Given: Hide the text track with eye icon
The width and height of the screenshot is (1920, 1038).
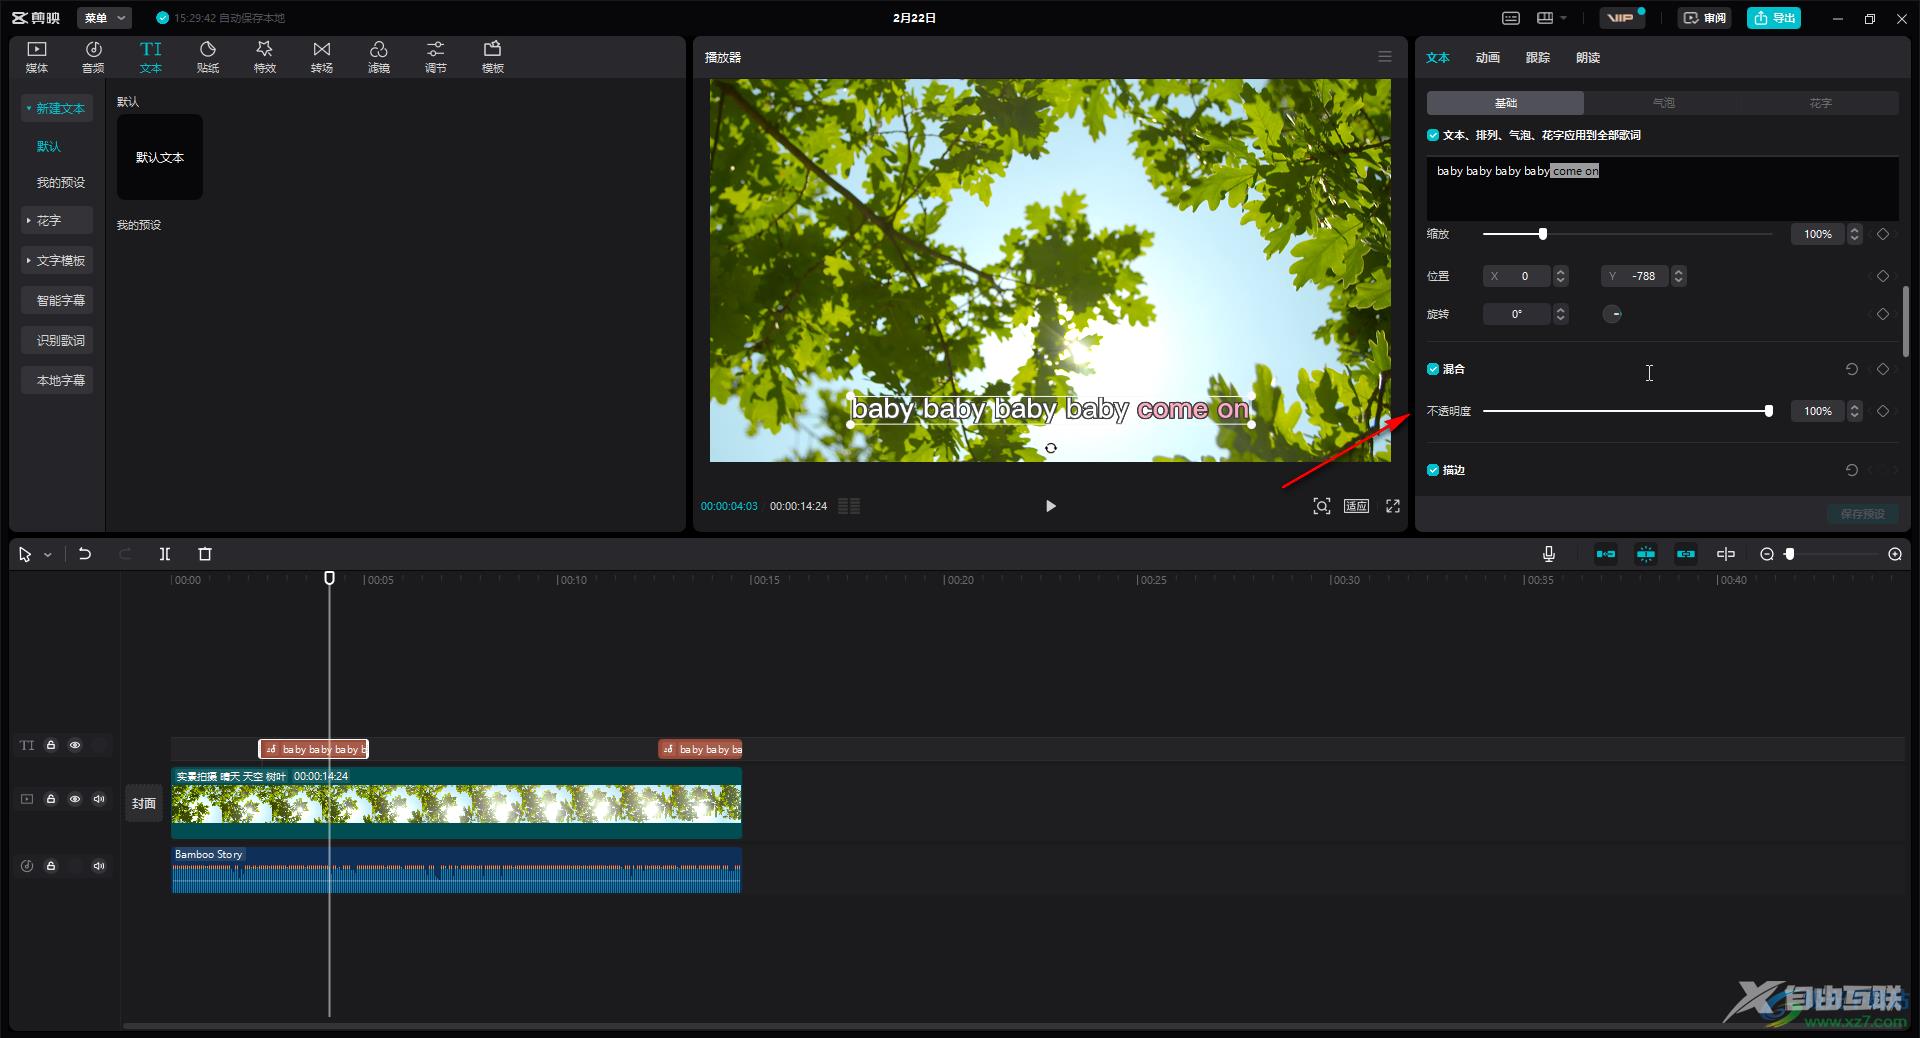Looking at the screenshot, I should click(75, 745).
